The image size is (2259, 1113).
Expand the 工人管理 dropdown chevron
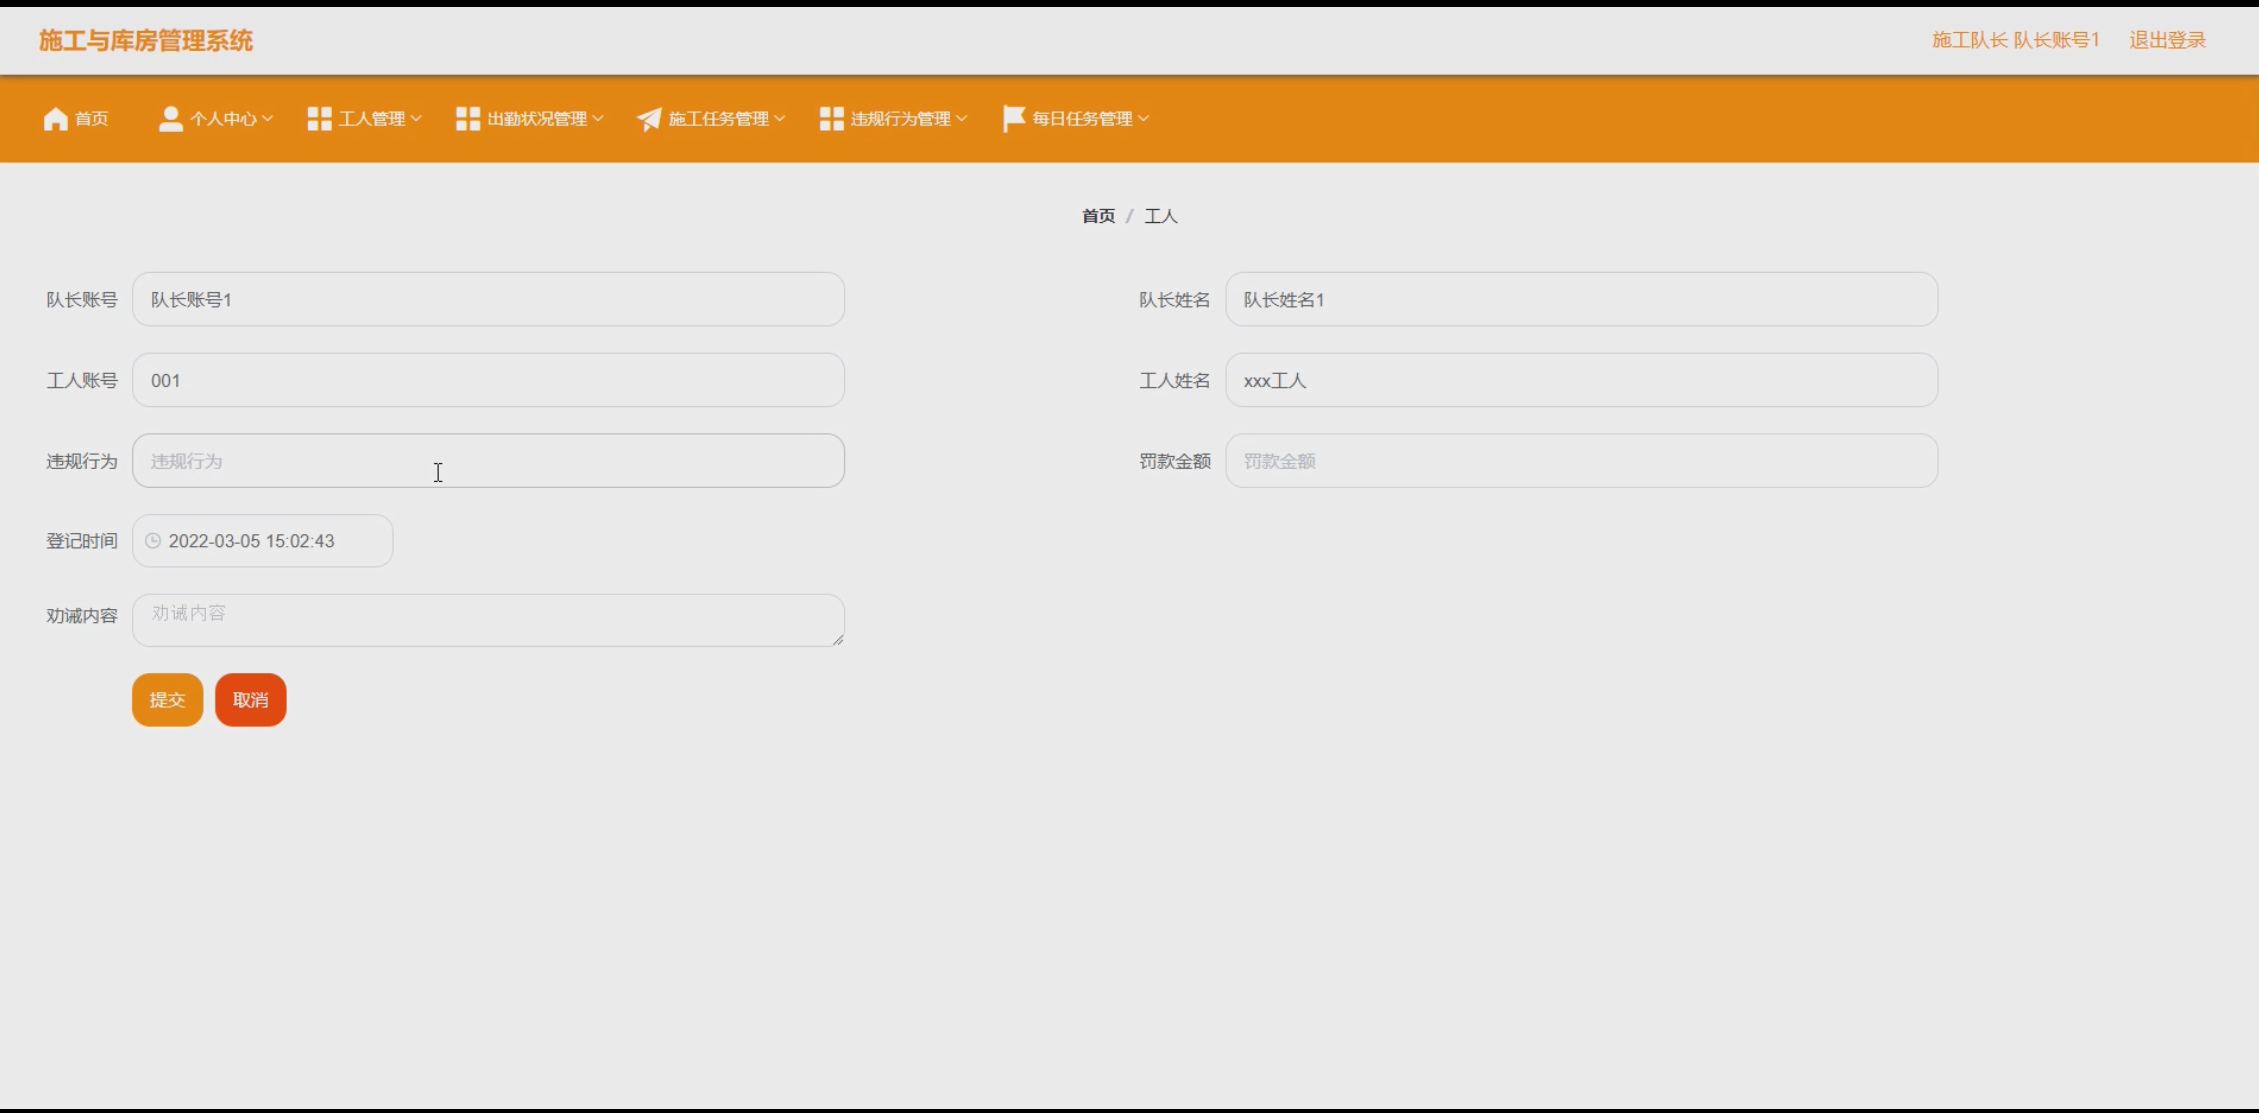(x=416, y=119)
